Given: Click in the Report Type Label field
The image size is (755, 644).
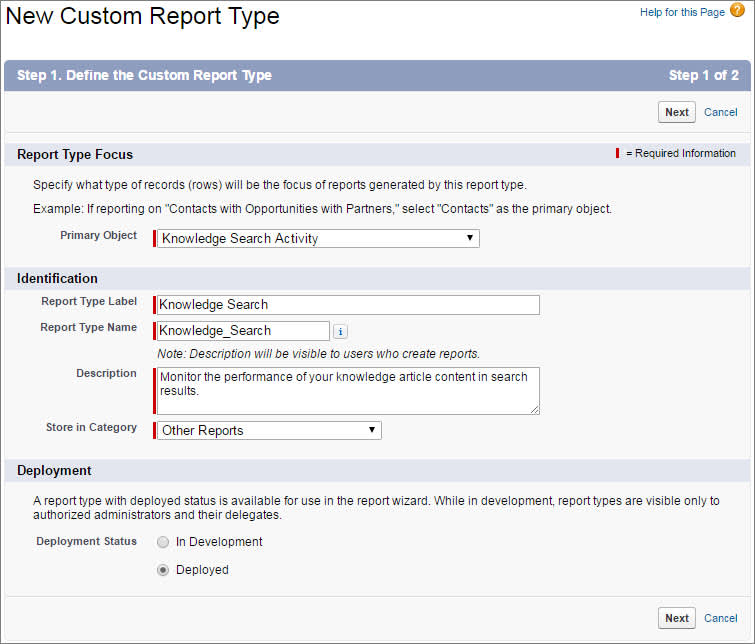Looking at the screenshot, I should click(x=348, y=305).
